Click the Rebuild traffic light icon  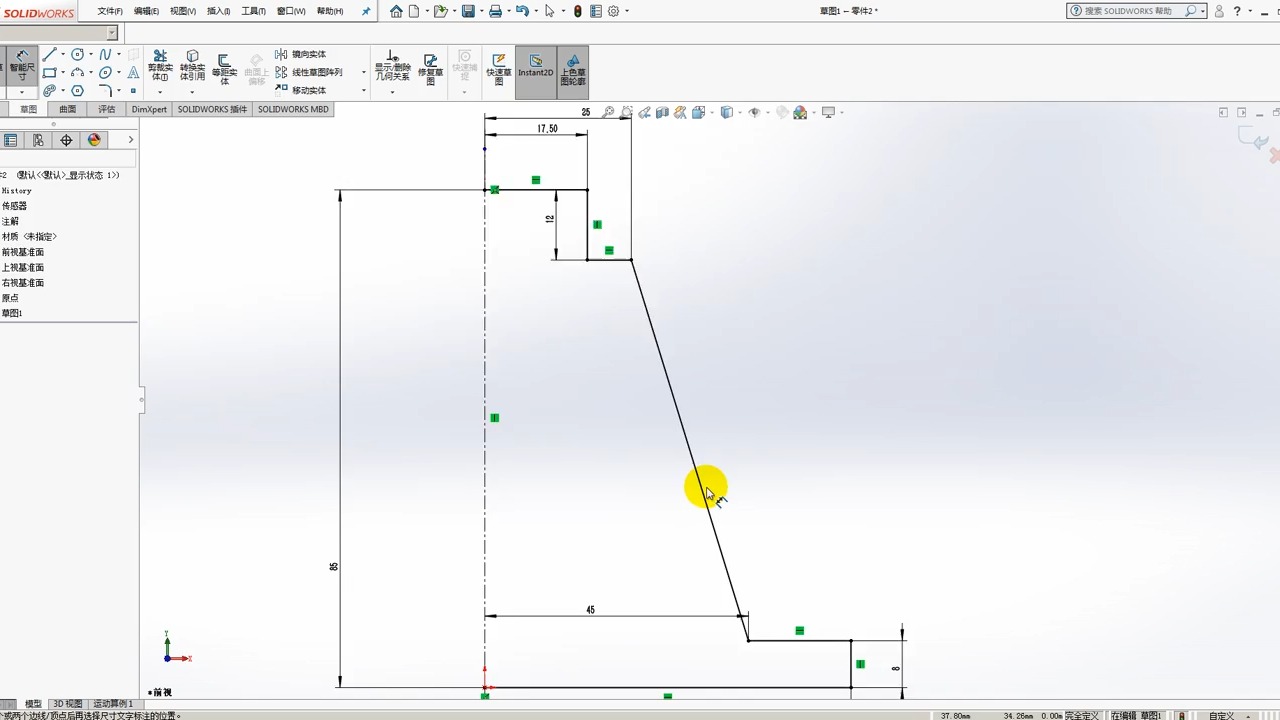point(578,11)
